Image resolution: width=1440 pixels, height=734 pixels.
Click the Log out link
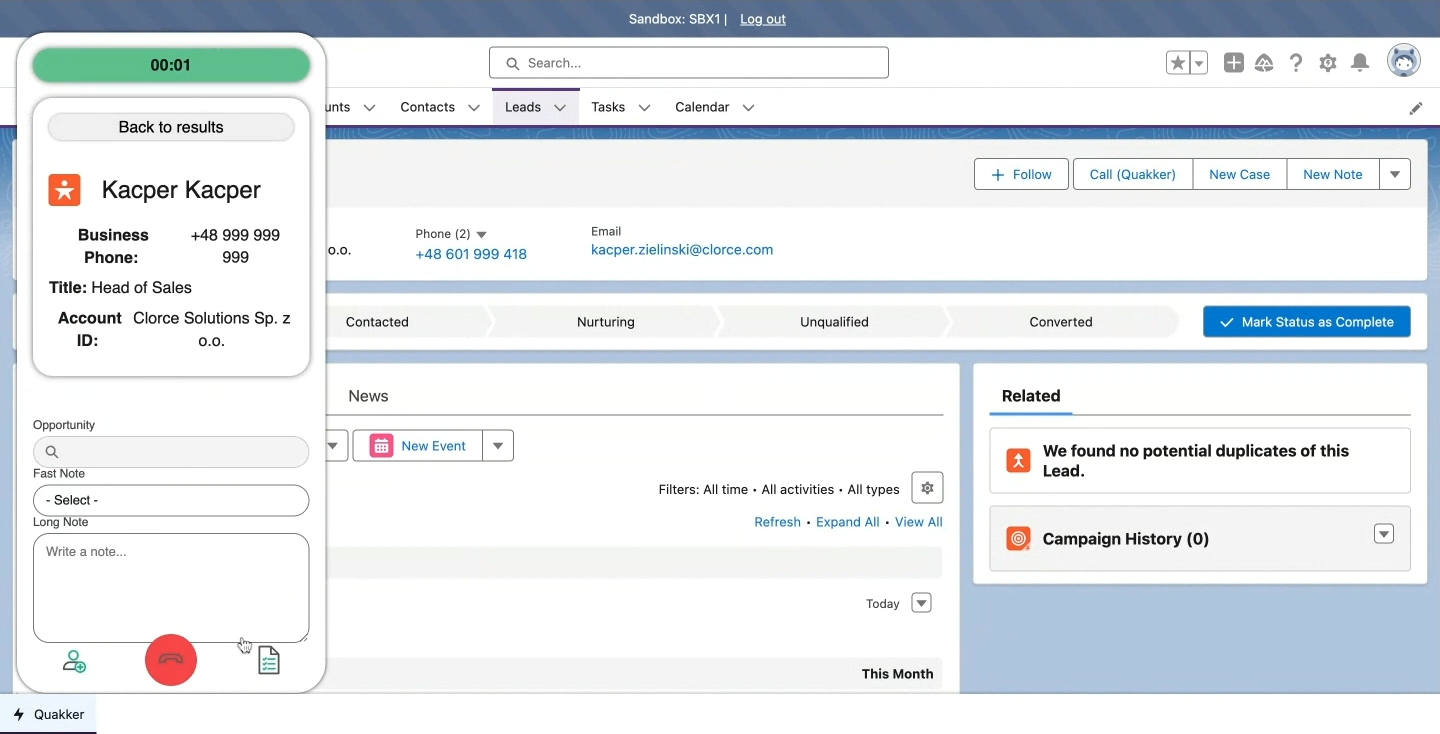(x=763, y=19)
